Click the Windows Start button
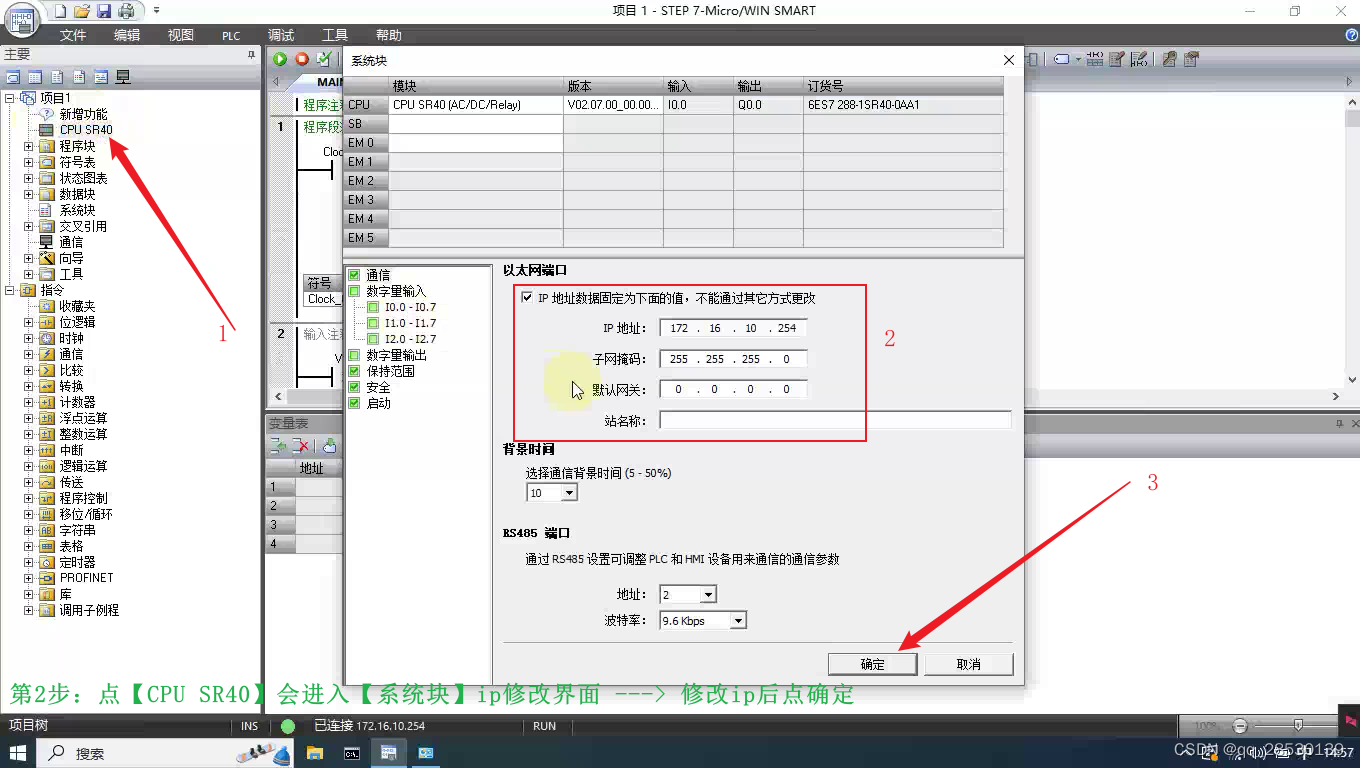1360x768 pixels. 18,753
